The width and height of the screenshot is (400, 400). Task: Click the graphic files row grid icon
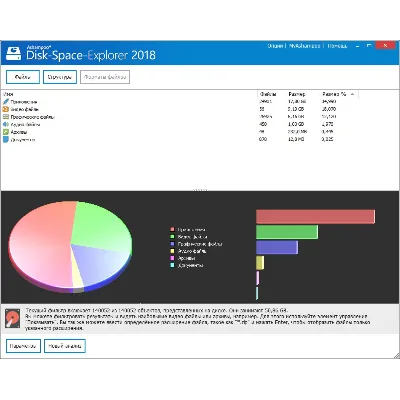pos(6,117)
